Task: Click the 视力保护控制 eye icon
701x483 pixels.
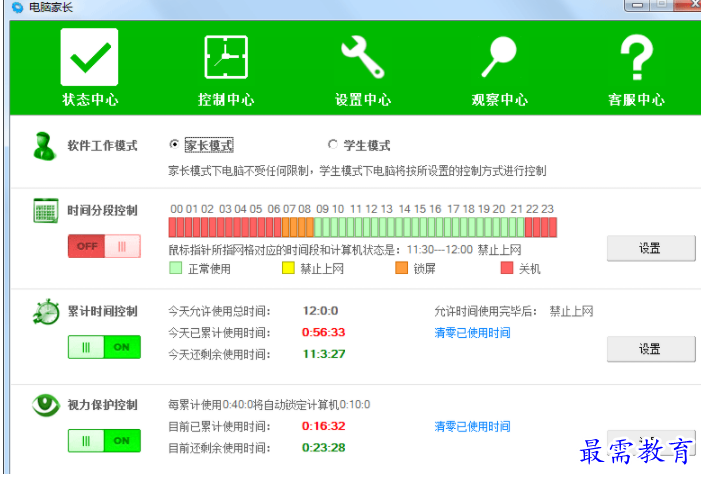Action: (x=46, y=405)
